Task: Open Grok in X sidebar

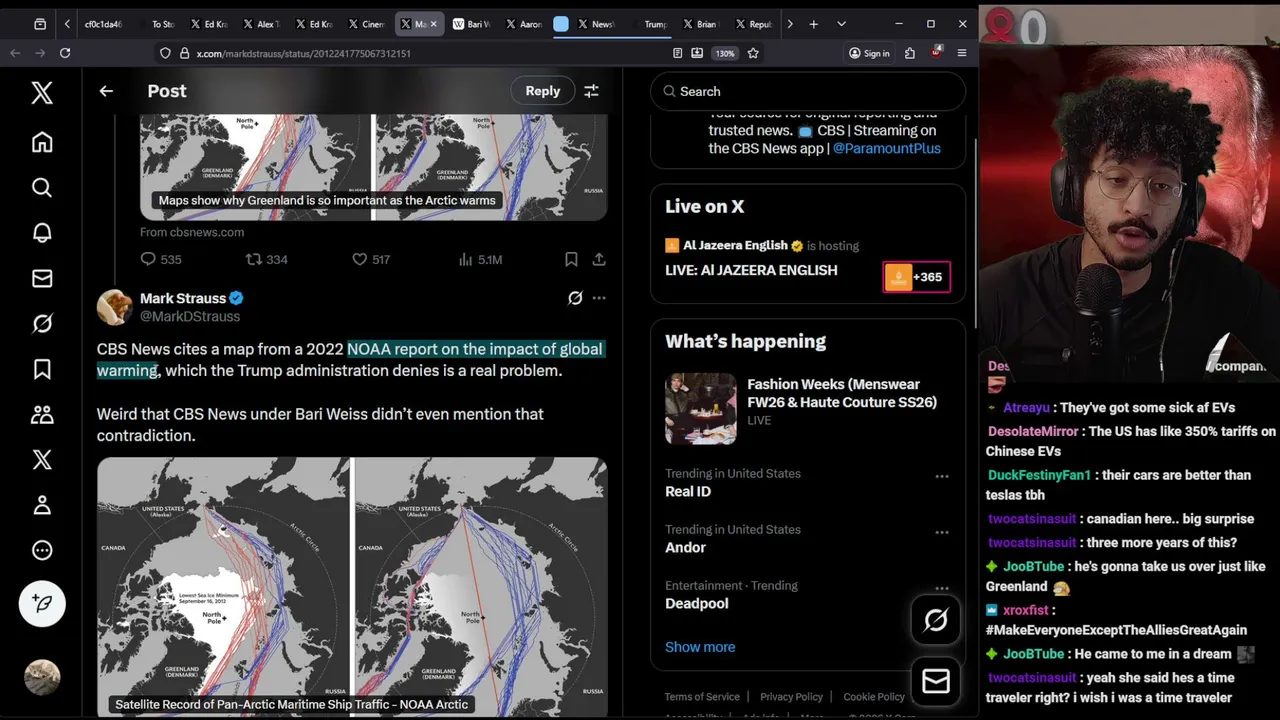Action: (42, 323)
